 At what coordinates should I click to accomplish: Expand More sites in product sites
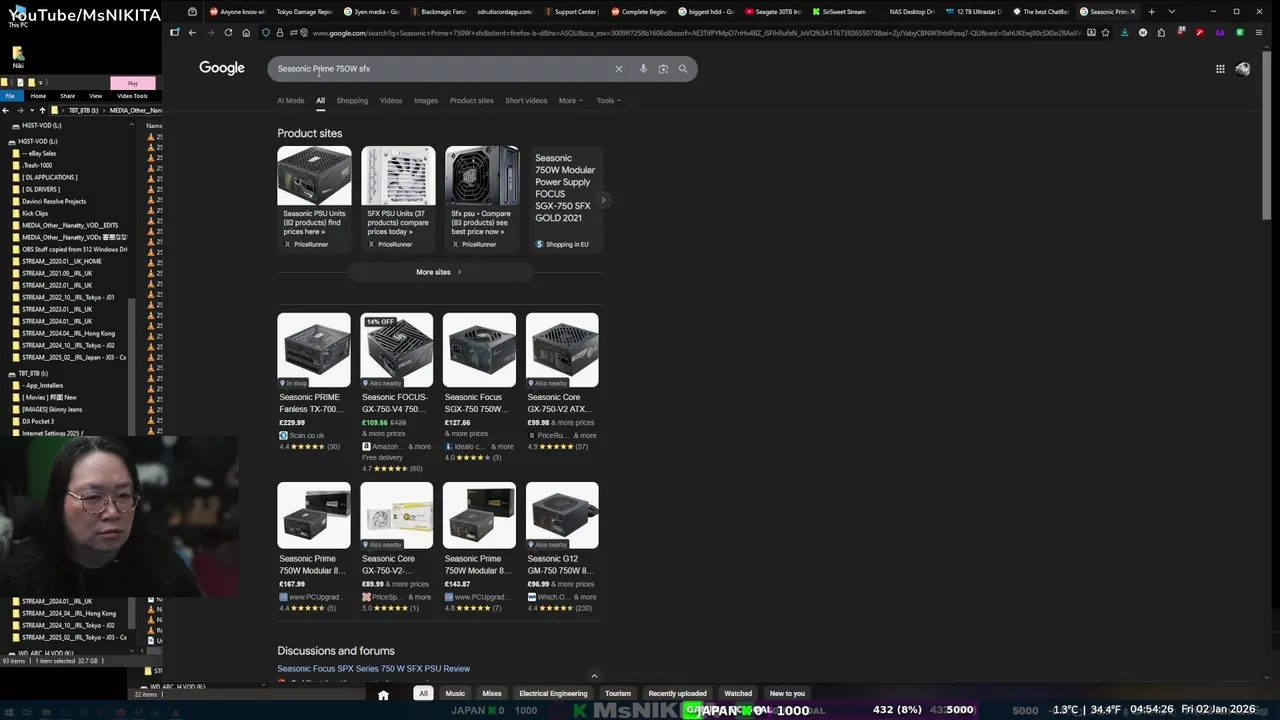(x=439, y=272)
